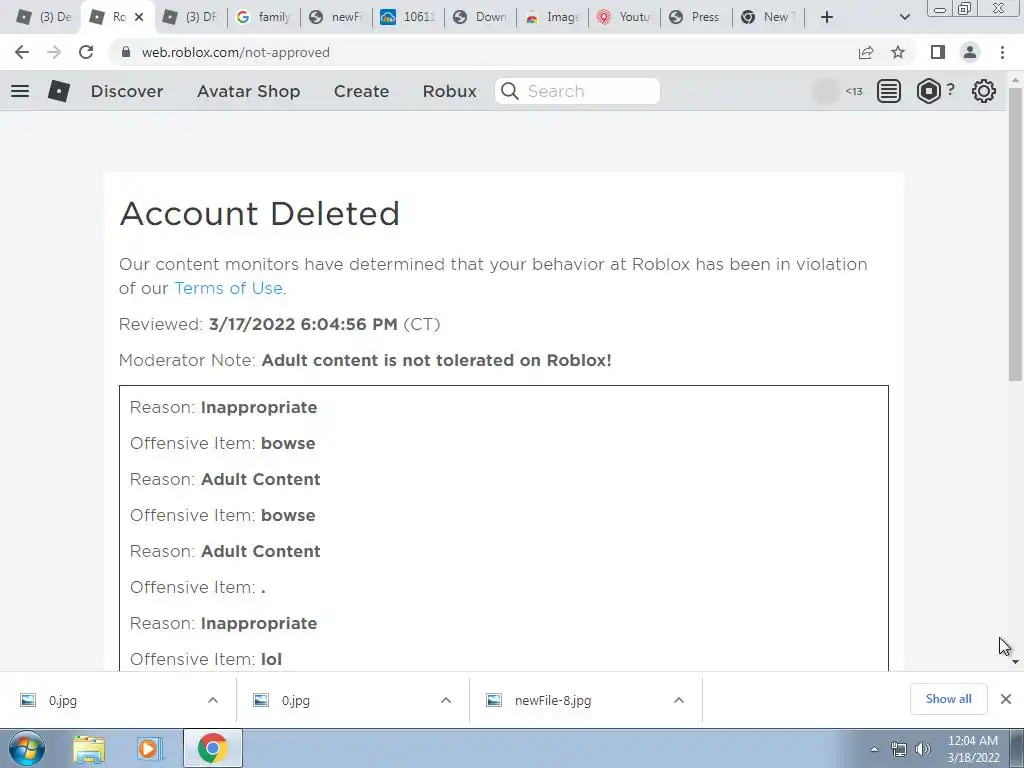Click 'Adult content is not tolerated' note

[x=436, y=360]
